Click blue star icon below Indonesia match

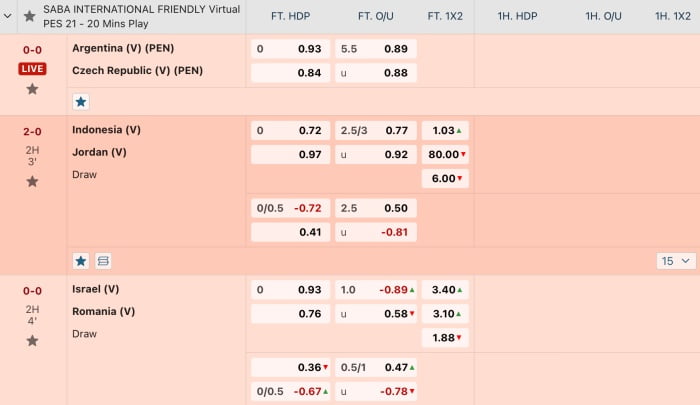81,261
